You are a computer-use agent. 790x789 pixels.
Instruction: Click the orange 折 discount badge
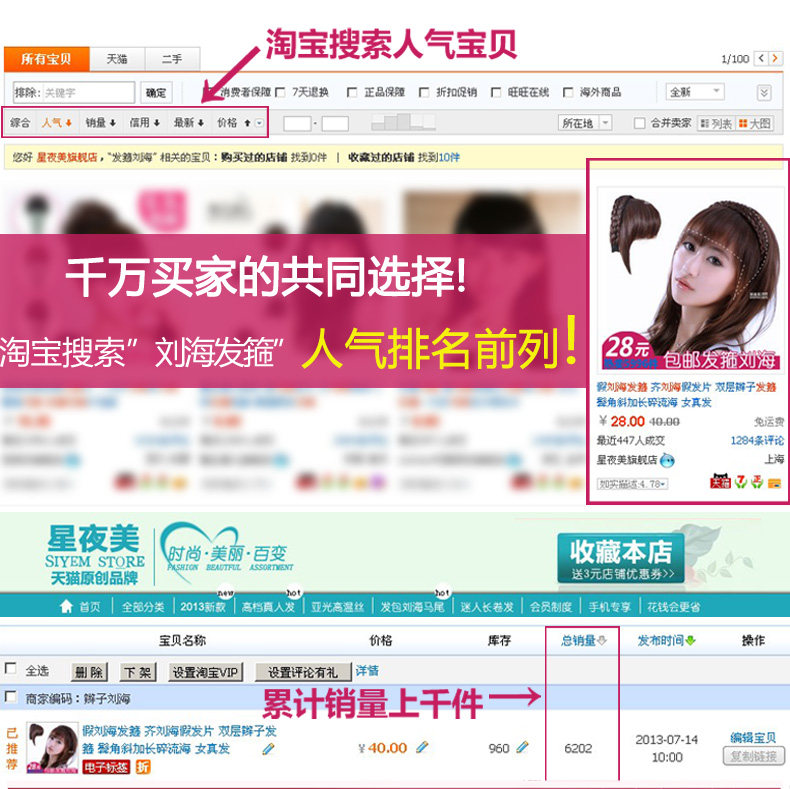pyautogui.click(x=143, y=767)
